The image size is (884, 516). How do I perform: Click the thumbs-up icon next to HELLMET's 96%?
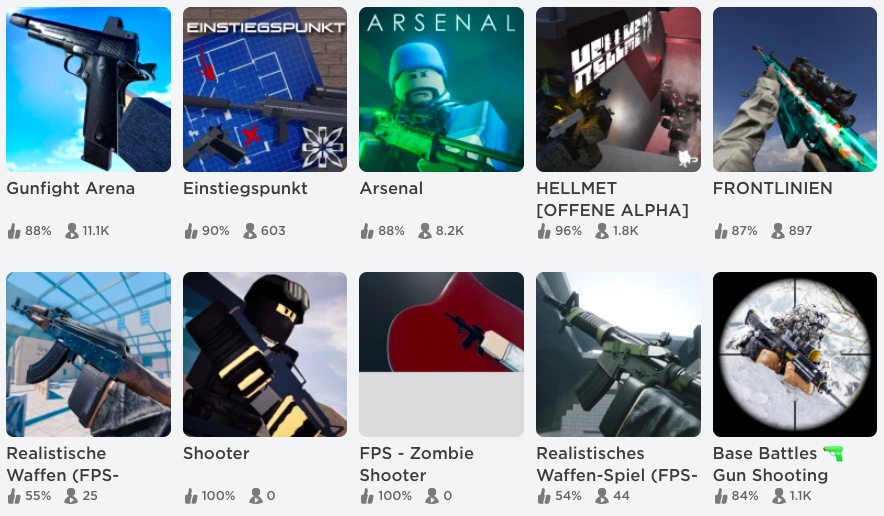pyautogui.click(x=543, y=231)
